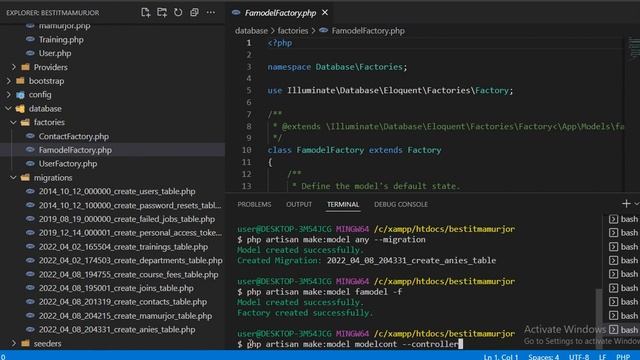Collapse the database folder
Screen dimensions: 640x360
(x=9, y=109)
